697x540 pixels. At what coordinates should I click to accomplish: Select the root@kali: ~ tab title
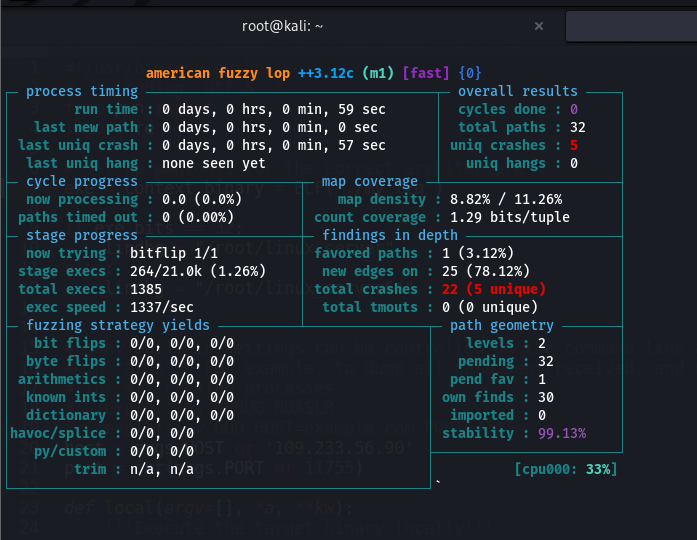click(x=282, y=26)
